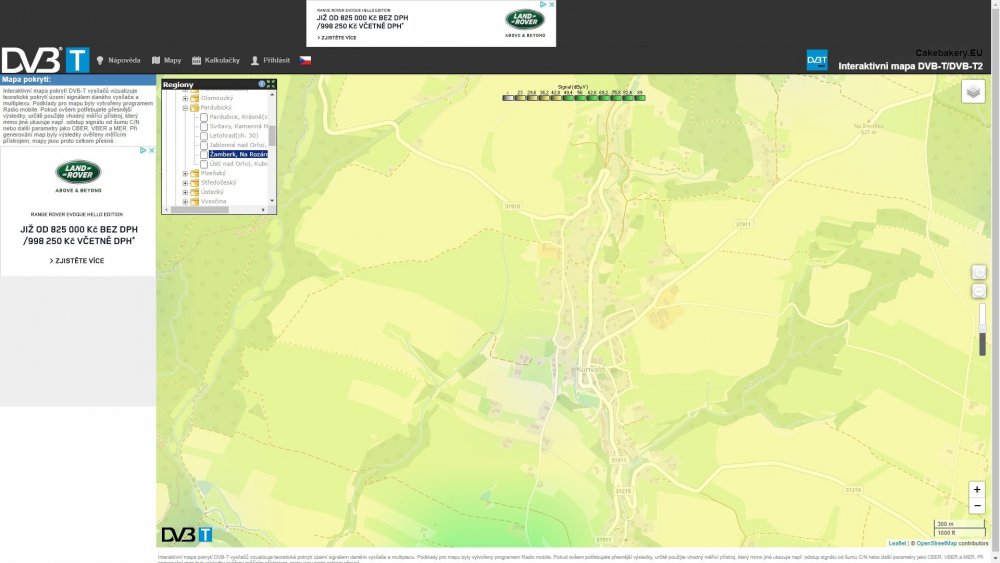1000x563 pixels.
Task: Click the Vysočina folder icon
Action: point(195,201)
